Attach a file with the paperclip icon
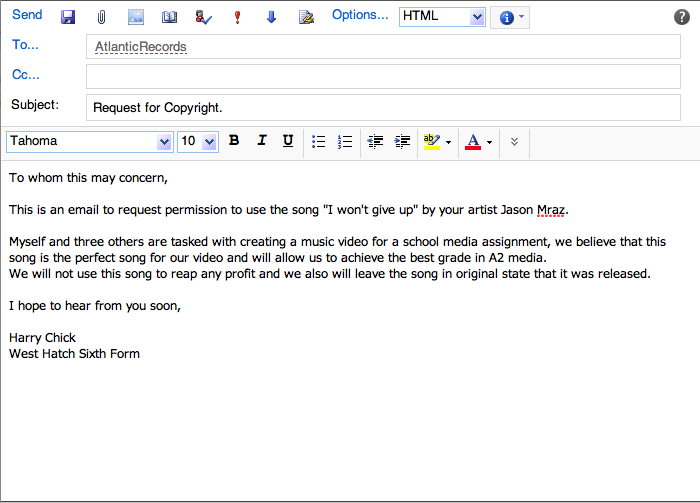This screenshot has width=700, height=503. pos(101,17)
